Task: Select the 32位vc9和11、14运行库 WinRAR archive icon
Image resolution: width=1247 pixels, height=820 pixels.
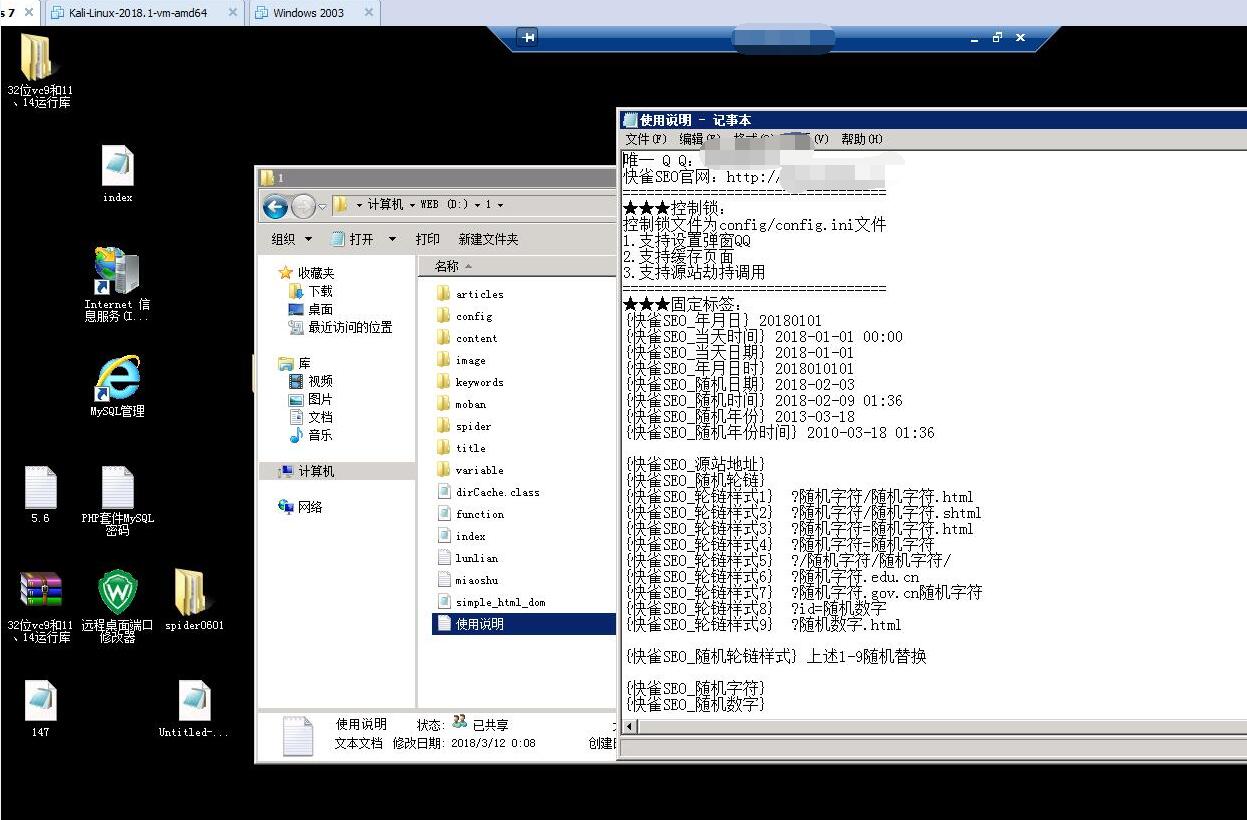Action: coord(40,606)
